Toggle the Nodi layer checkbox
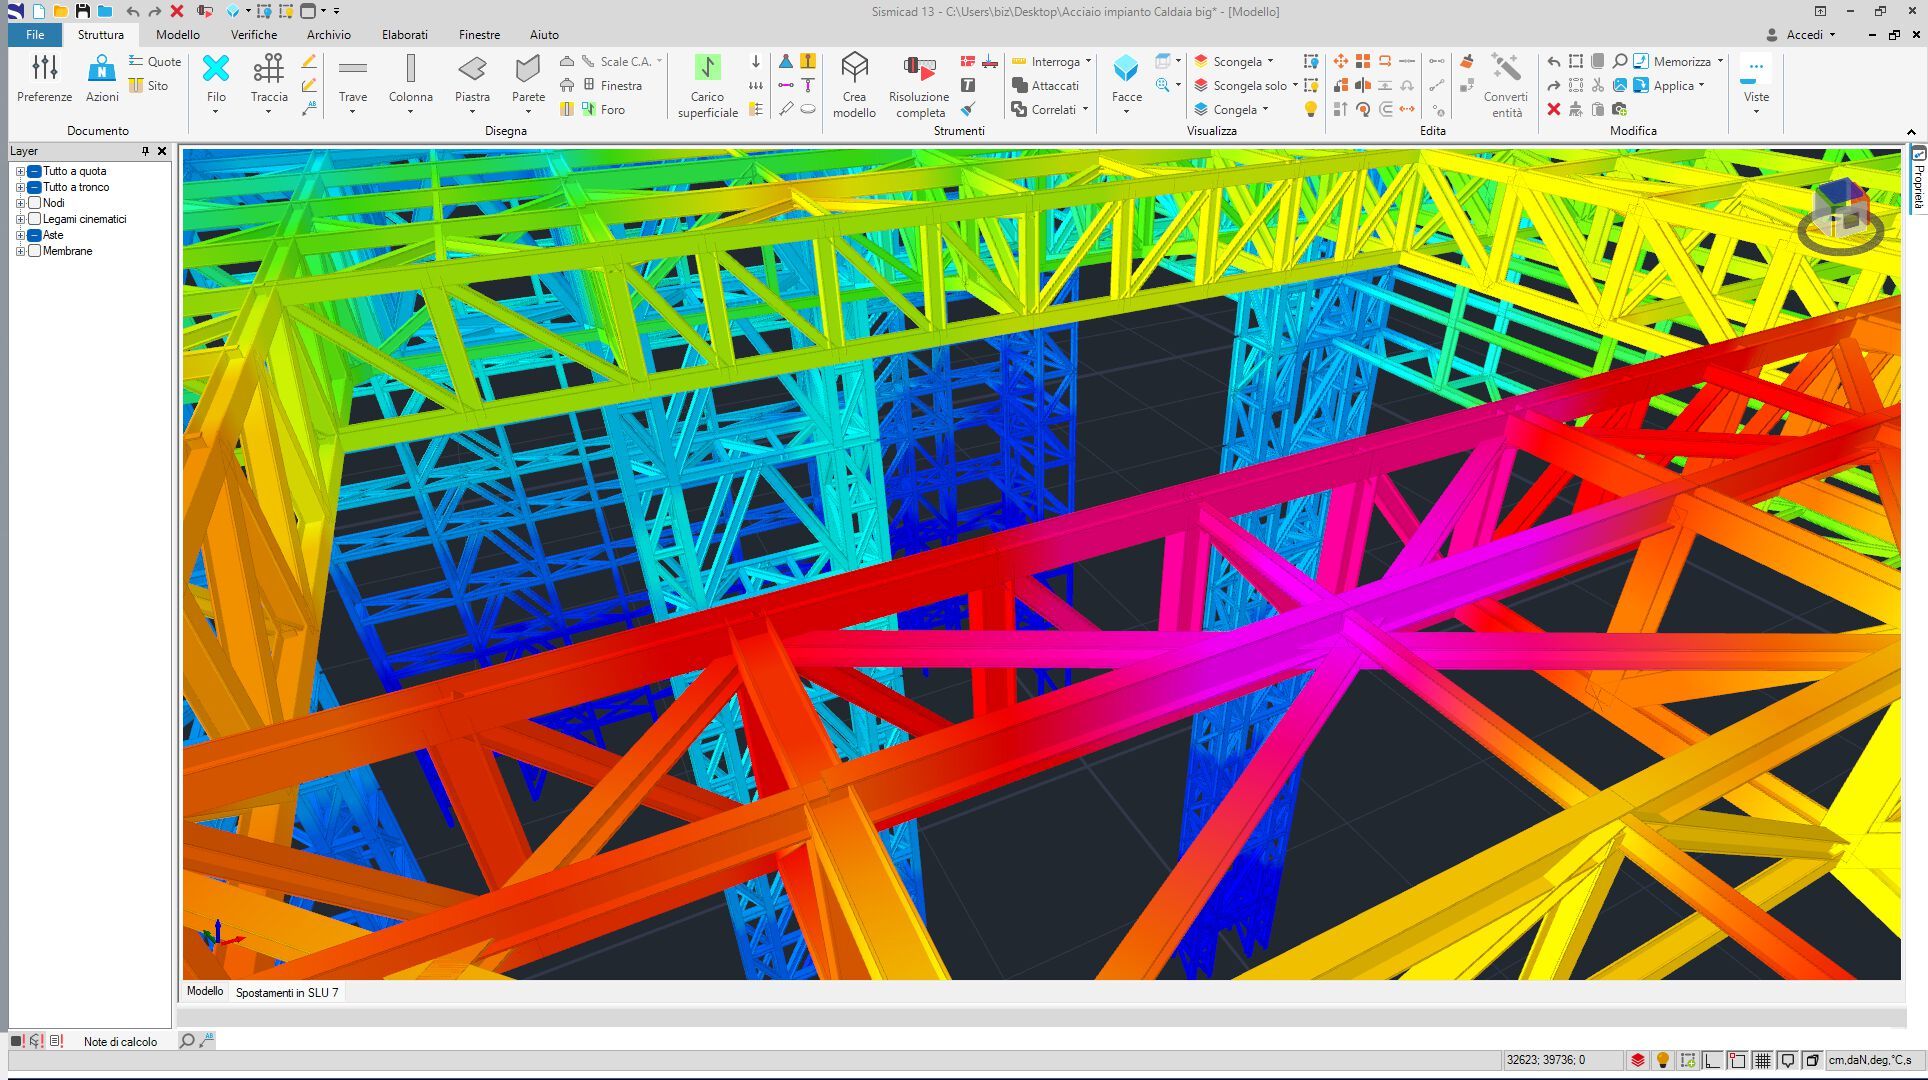 pyautogui.click(x=35, y=203)
